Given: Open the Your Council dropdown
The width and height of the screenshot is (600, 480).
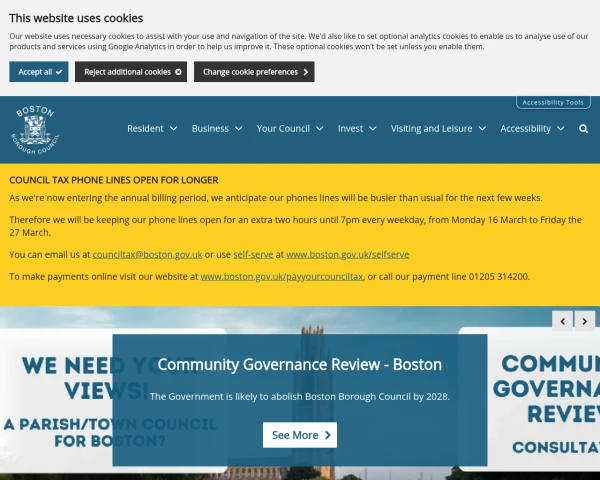Looking at the screenshot, I should click(290, 129).
